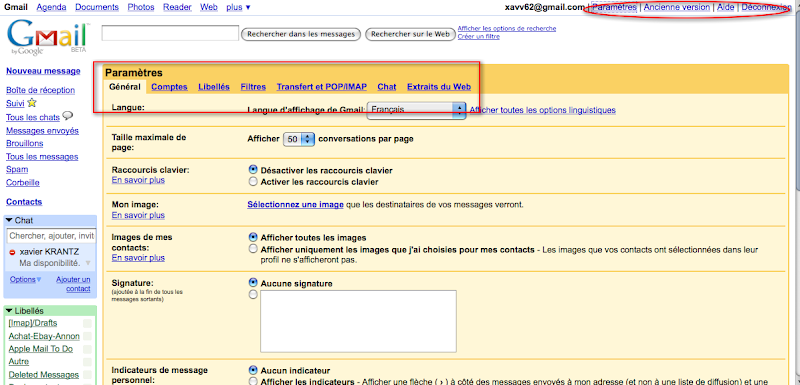
Task: Click Nouveau message
Action: [x=43, y=71]
